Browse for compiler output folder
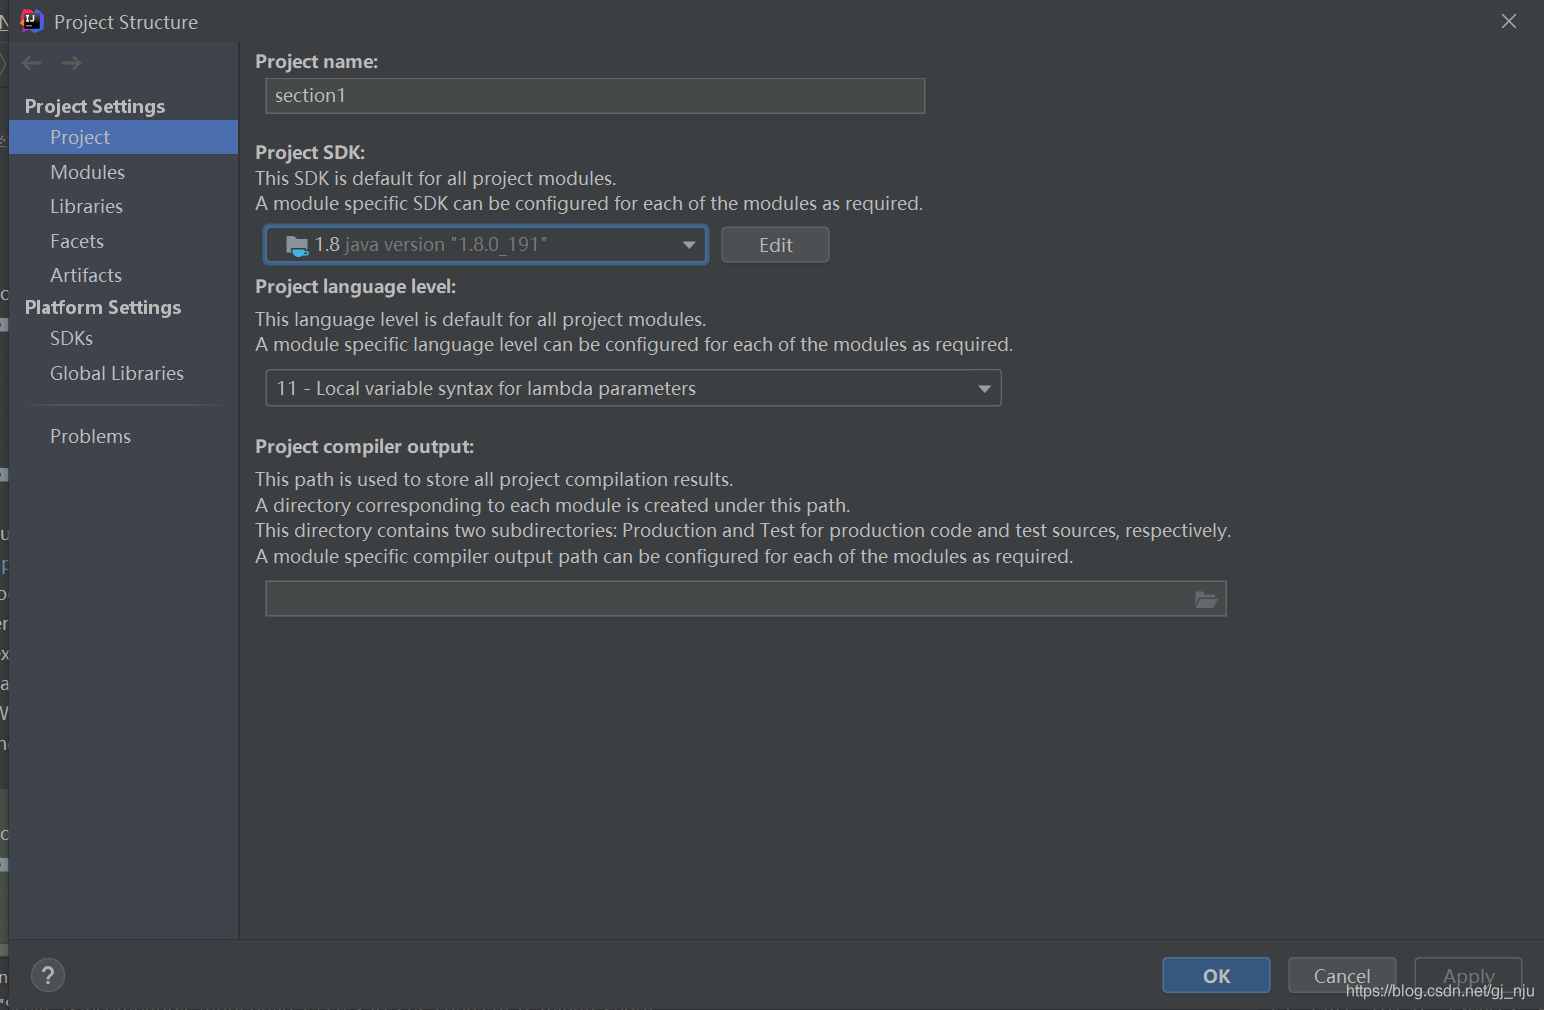 pyautogui.click(x=1206, y=599)
